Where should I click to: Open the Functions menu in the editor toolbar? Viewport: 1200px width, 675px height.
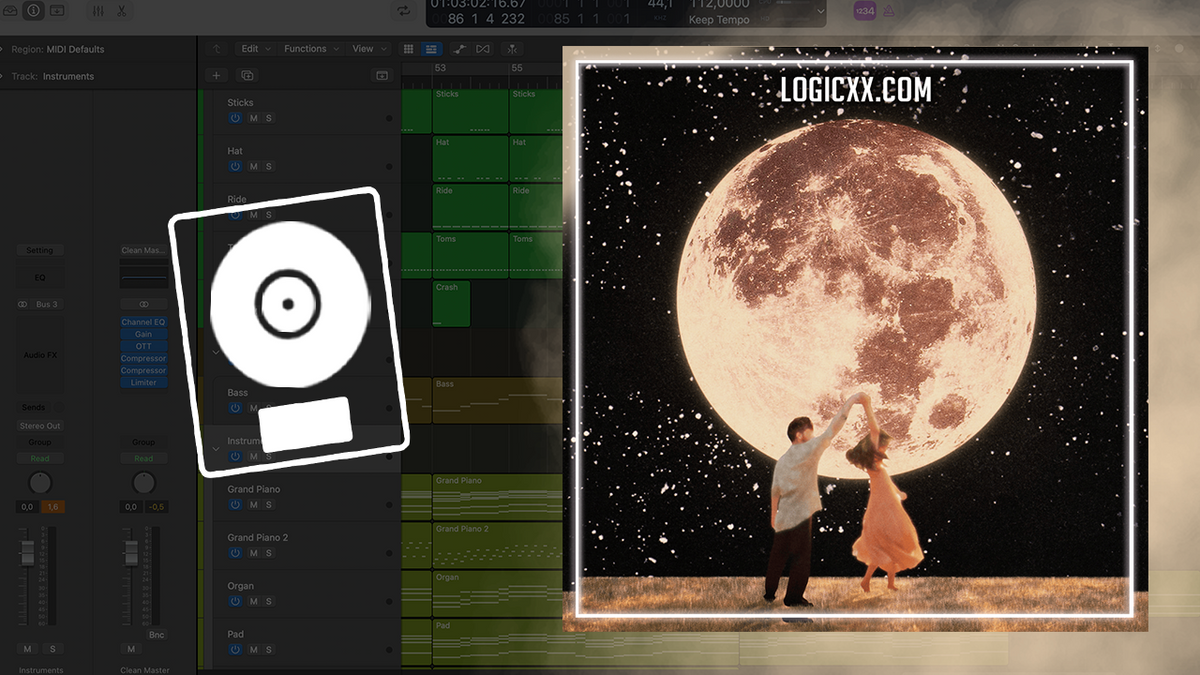coord(309,48)
